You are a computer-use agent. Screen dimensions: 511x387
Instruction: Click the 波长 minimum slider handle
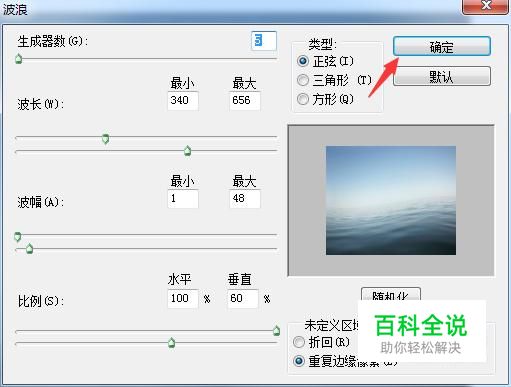(105, 138)
